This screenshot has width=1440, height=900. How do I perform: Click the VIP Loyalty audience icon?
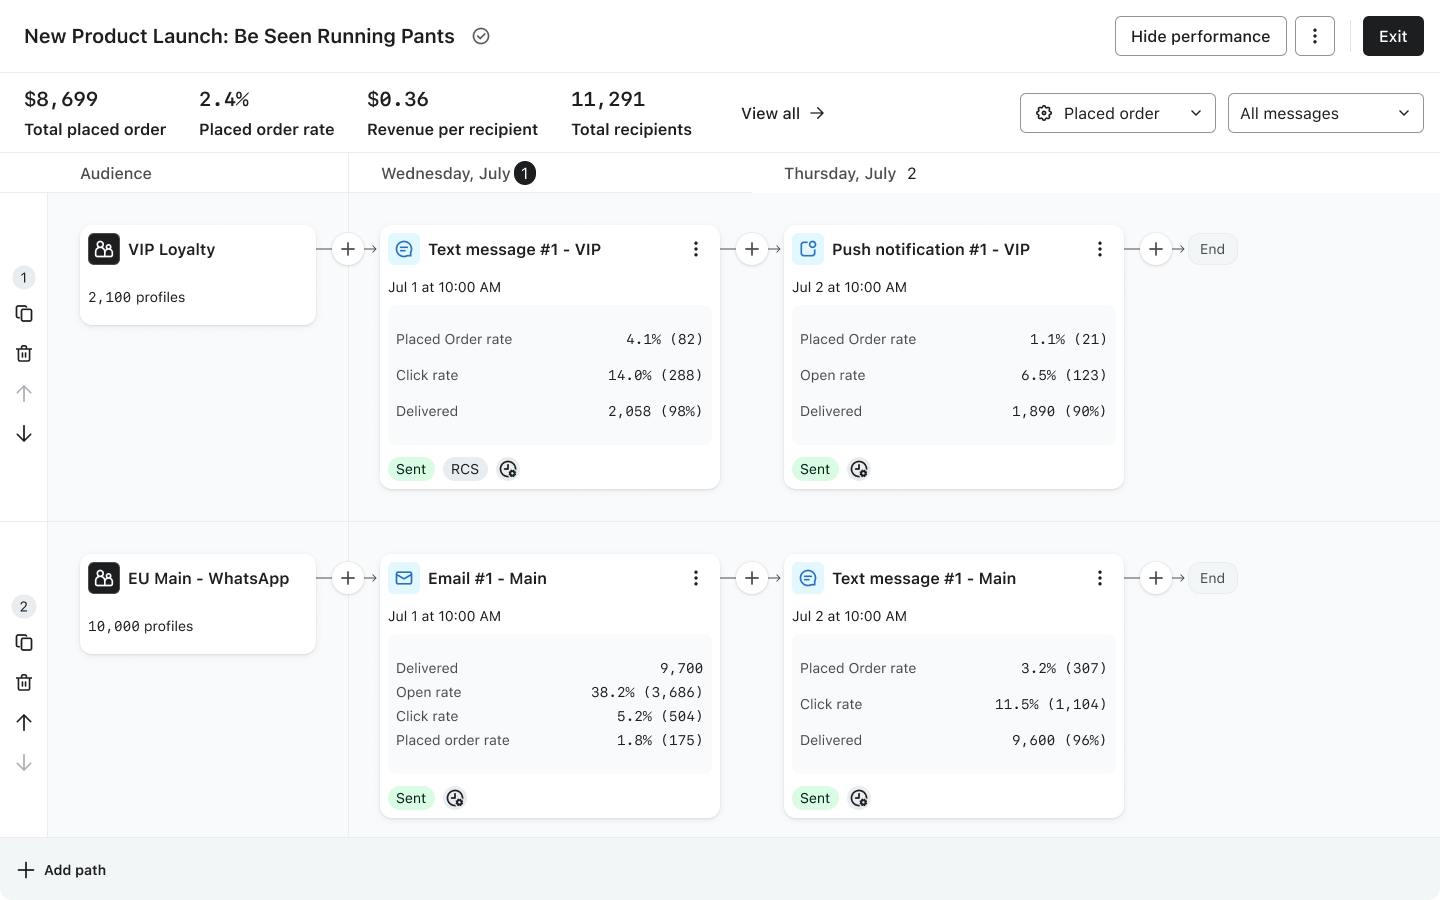pyautogui.click(x=104, y=249)
